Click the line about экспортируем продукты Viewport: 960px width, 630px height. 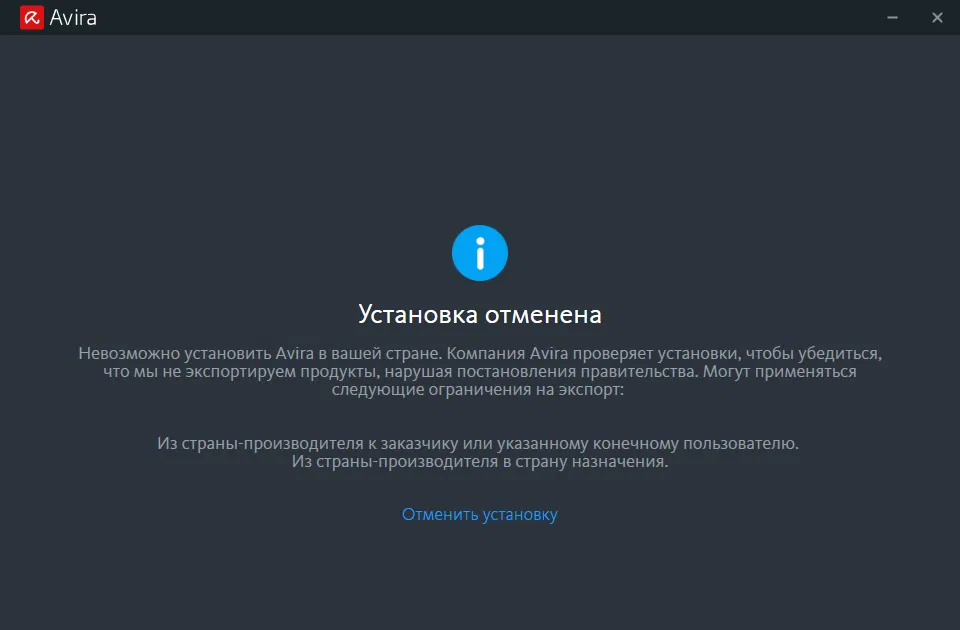(x=480, y=372)
